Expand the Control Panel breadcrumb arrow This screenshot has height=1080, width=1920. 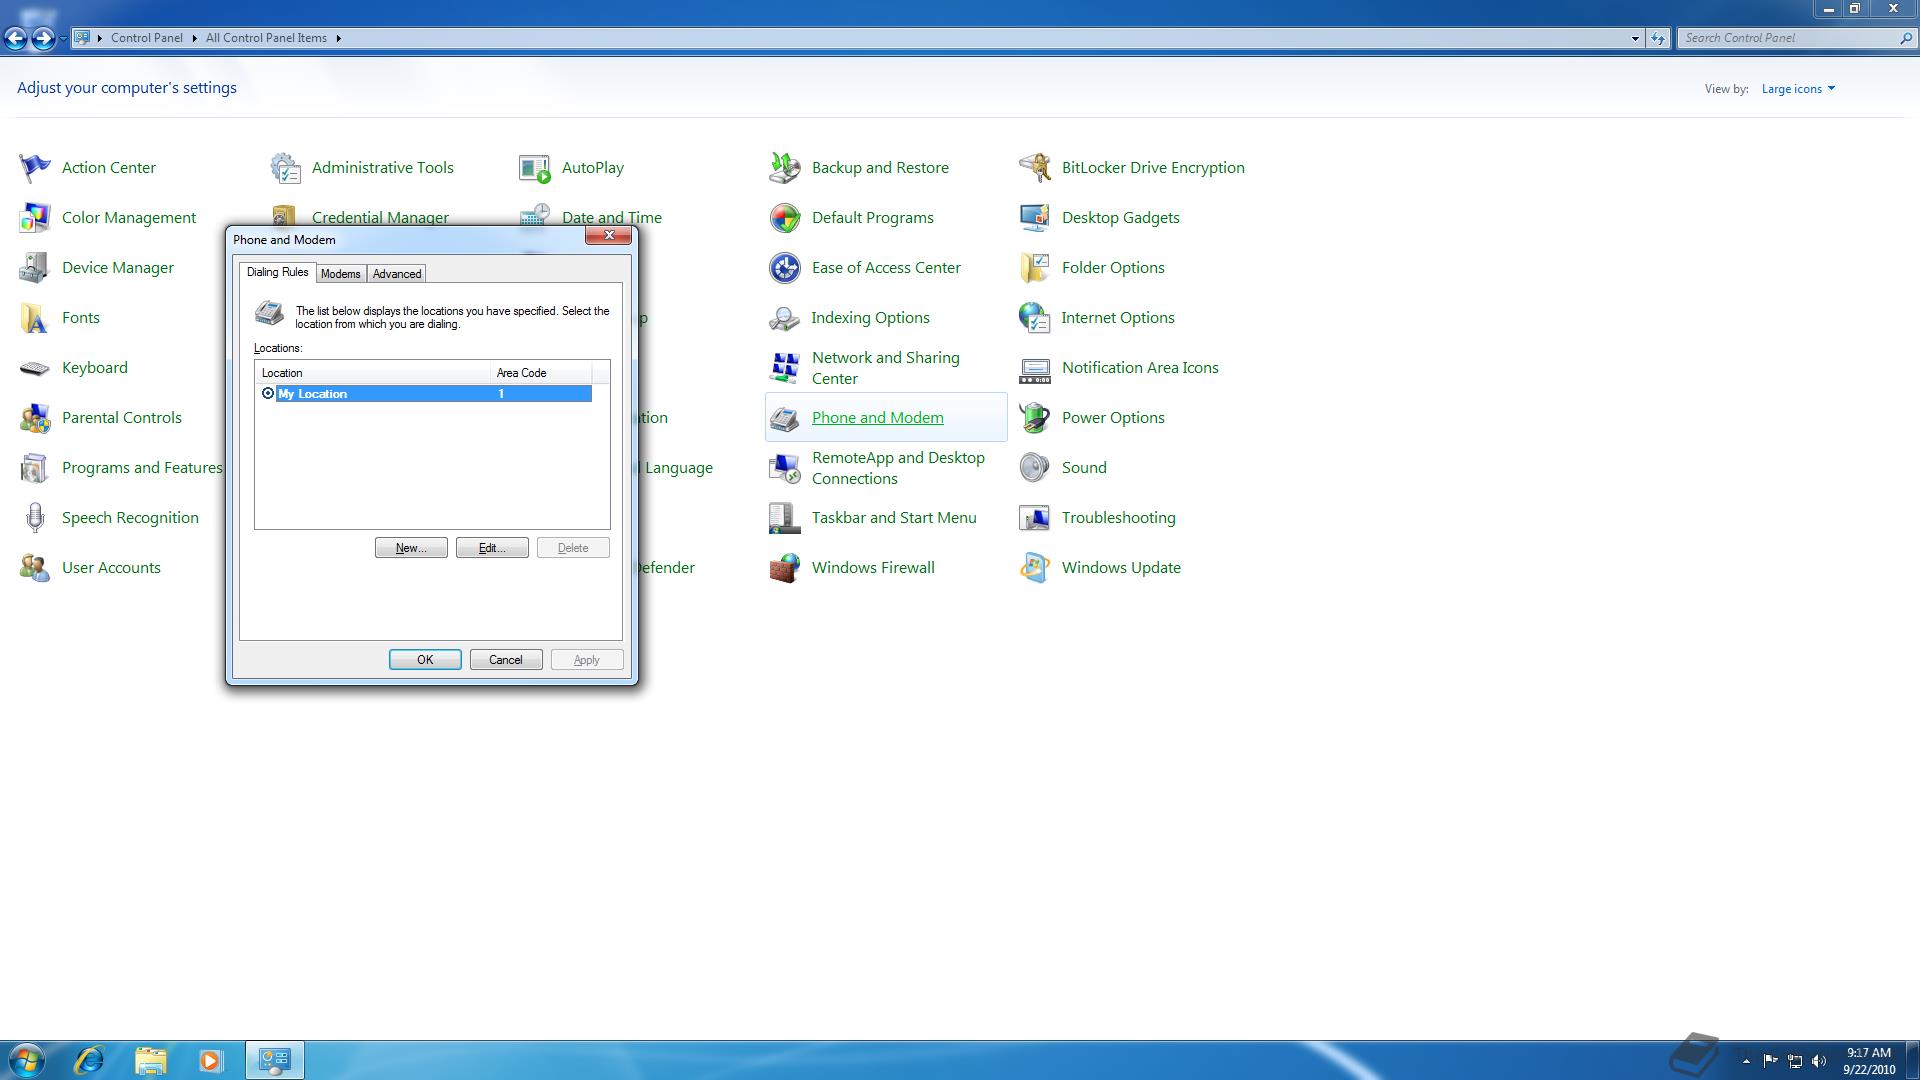tap(194, 38)
